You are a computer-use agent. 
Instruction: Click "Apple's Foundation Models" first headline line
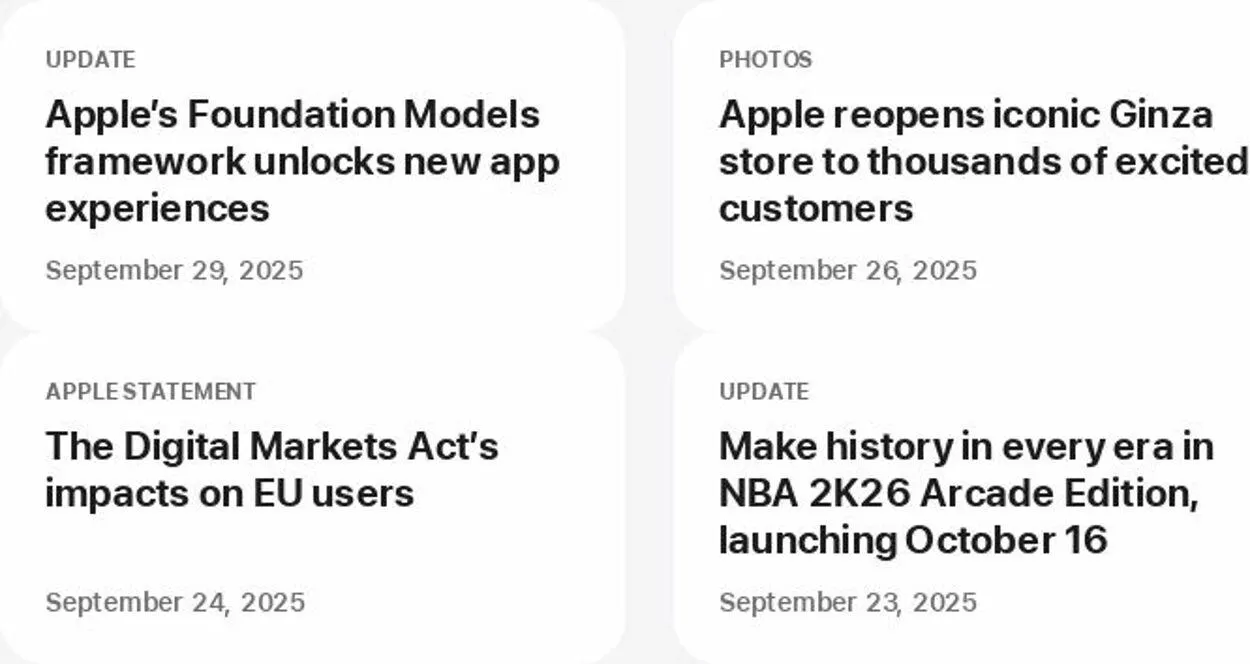pos(292,115)
